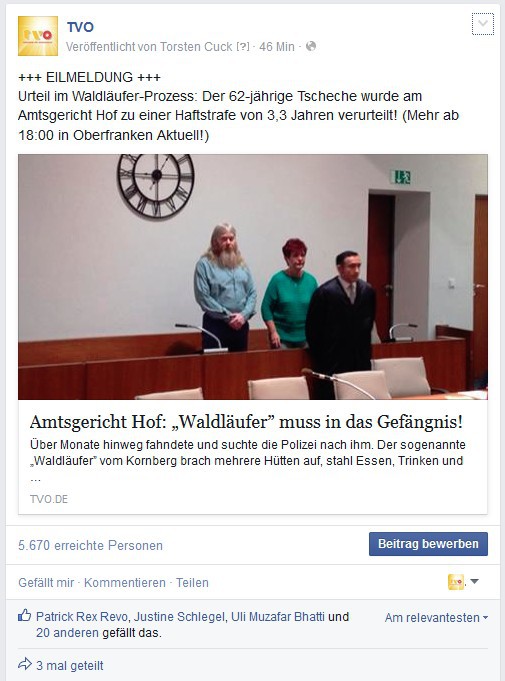Screen dimensions: 505x681
Task: Open article headline about Waldläufer Gefängnis
Action: [x=246, y=422]
